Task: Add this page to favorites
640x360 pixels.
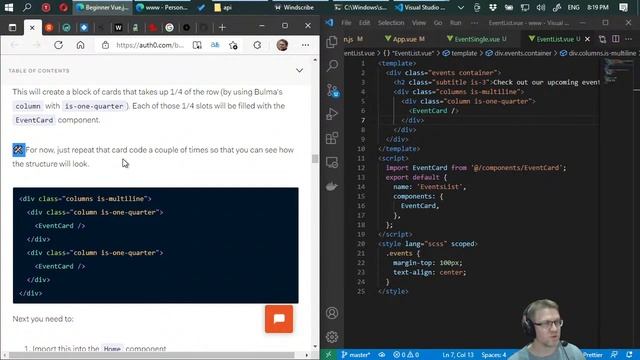Action: (x=233, y=45)
